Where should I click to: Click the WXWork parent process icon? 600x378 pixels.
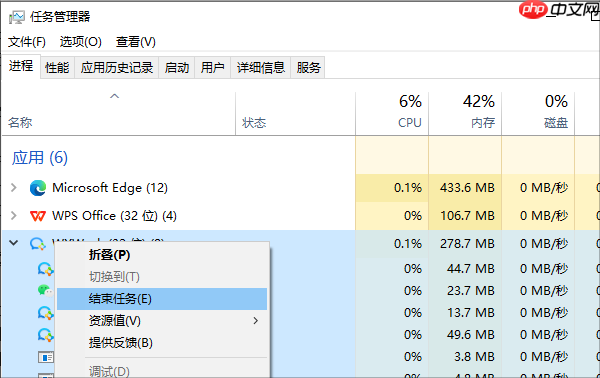(38, 244)
